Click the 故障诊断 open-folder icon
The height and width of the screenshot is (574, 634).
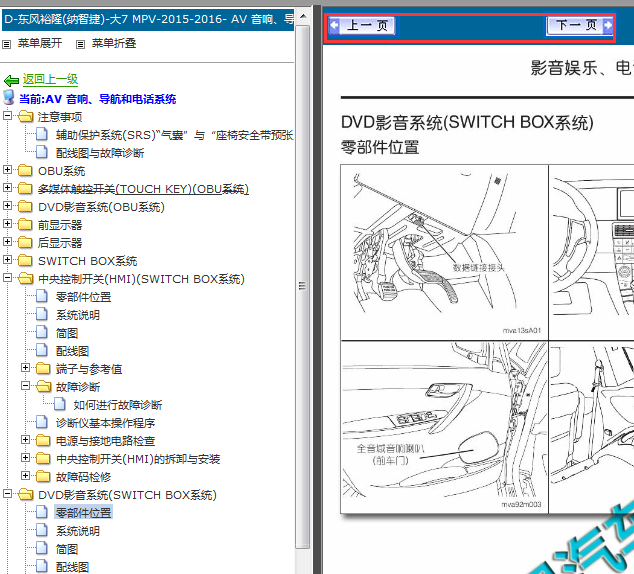(43, 387)
